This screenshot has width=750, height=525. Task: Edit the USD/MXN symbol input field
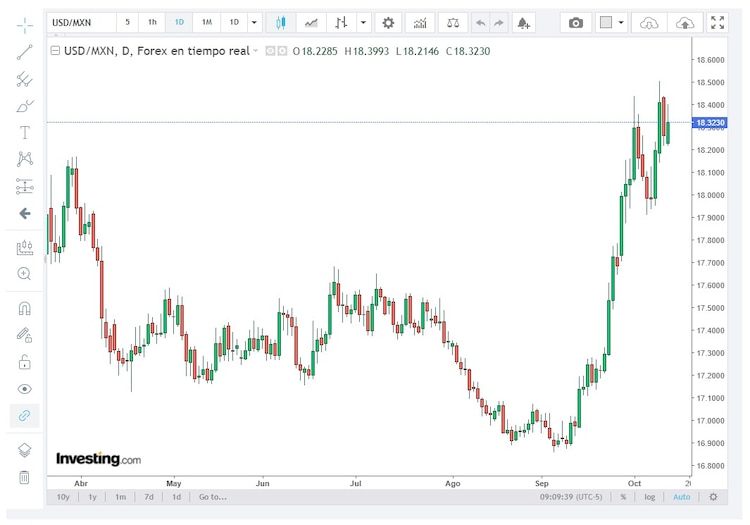click(x=82, y=22)
